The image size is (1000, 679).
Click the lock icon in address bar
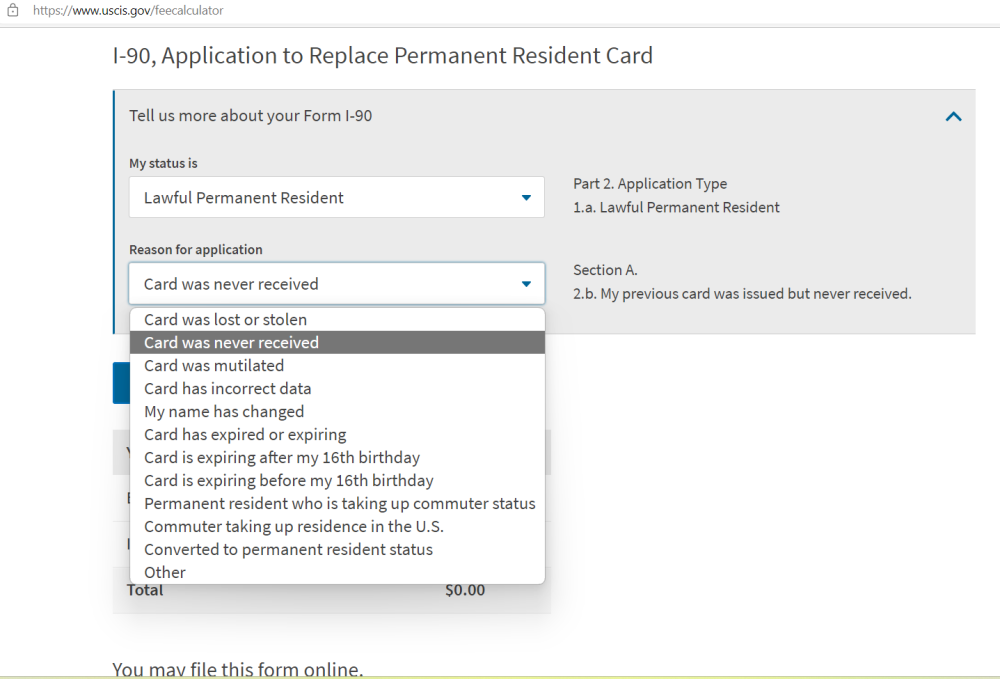click(13, 10)
